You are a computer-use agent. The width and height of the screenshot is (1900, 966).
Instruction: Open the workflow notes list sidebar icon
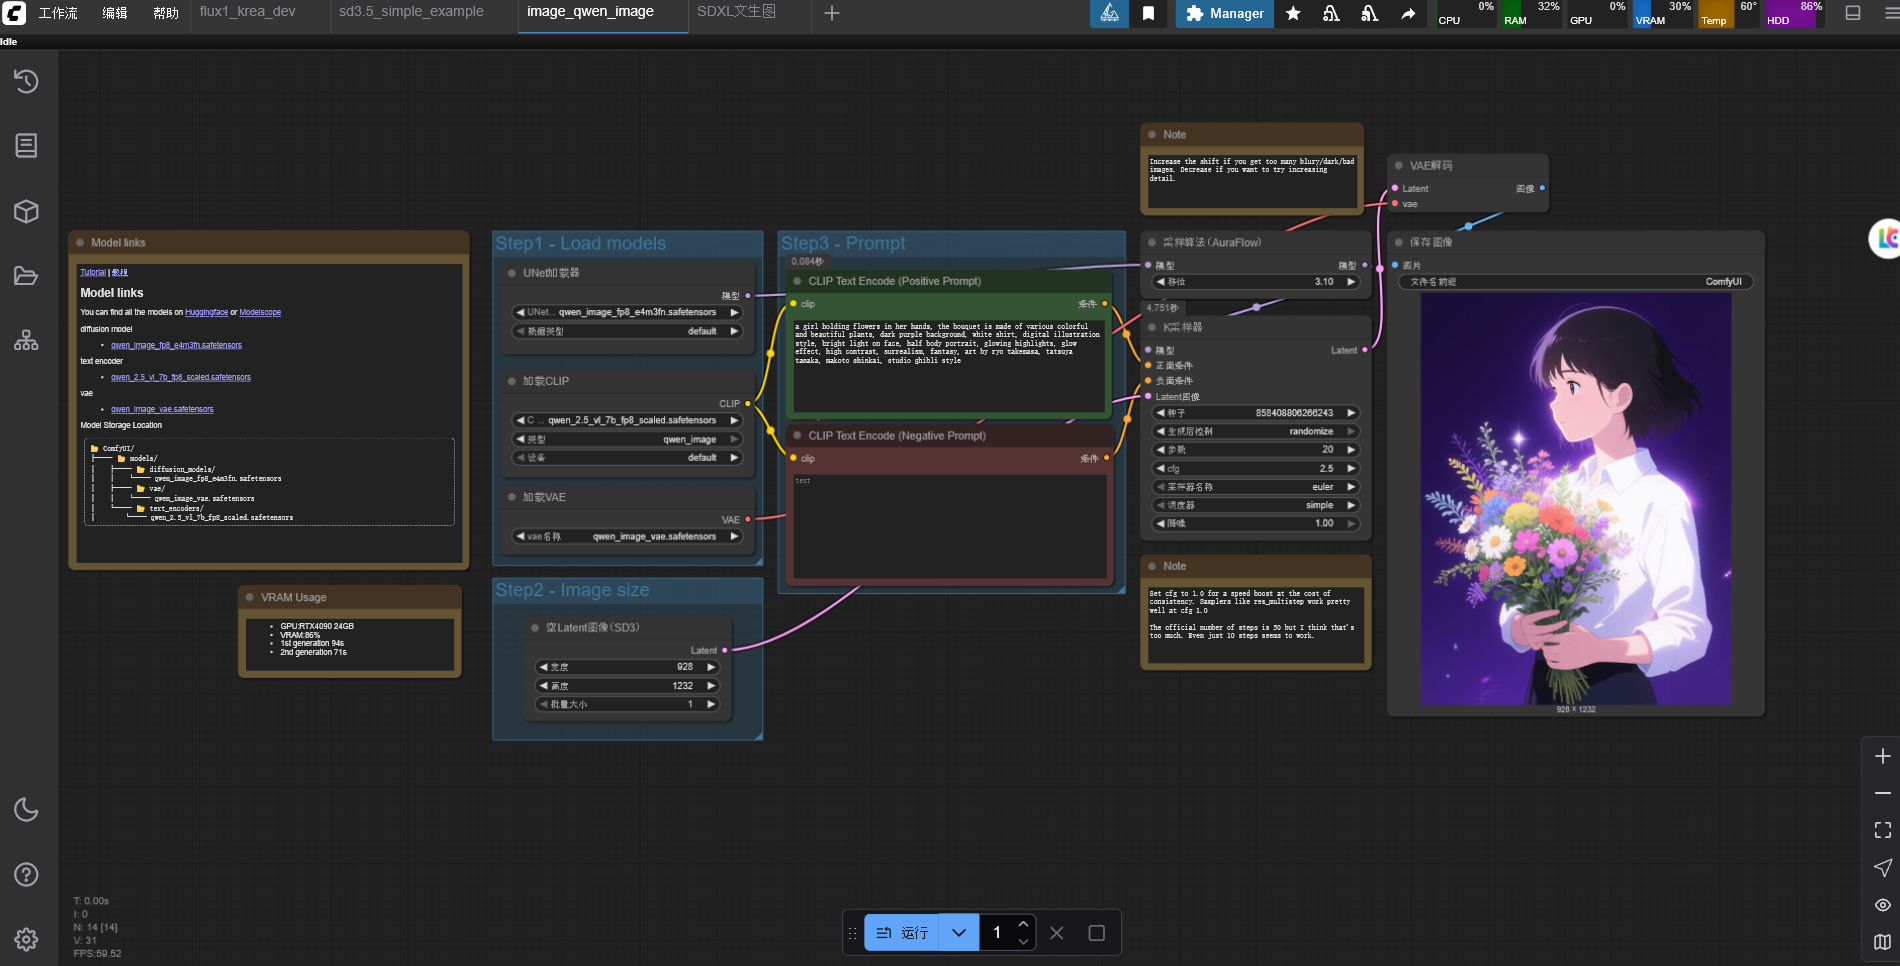(x=26, y=145)
